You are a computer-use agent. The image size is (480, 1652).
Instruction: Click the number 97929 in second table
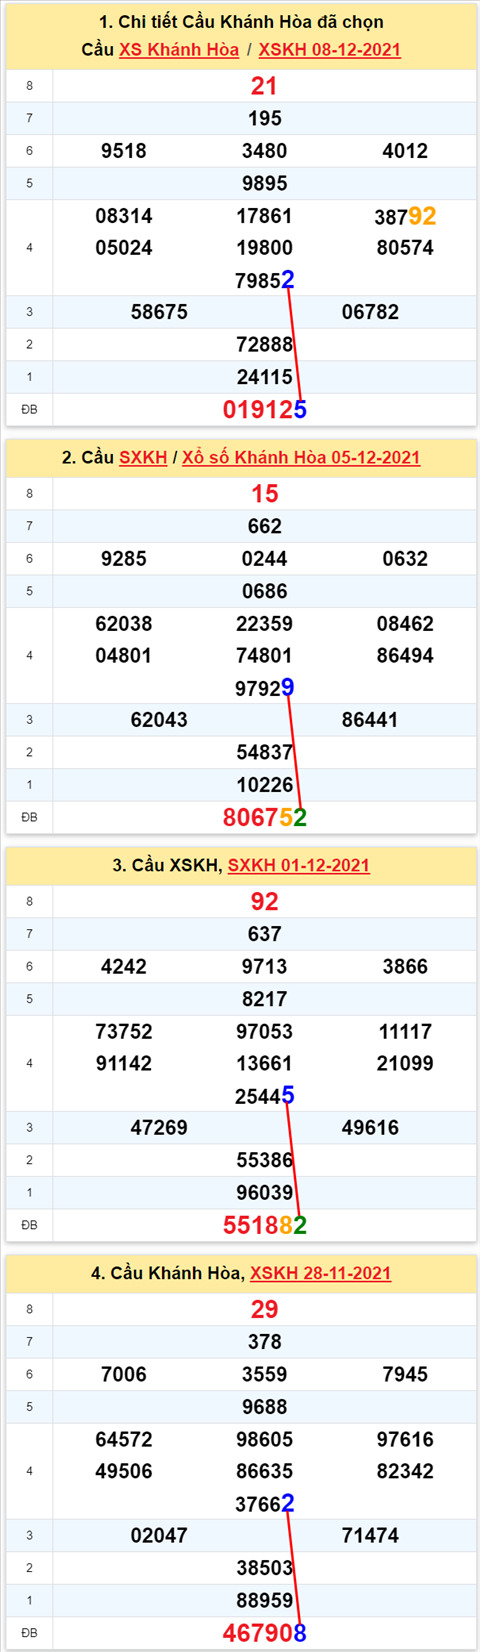(264, 688)
